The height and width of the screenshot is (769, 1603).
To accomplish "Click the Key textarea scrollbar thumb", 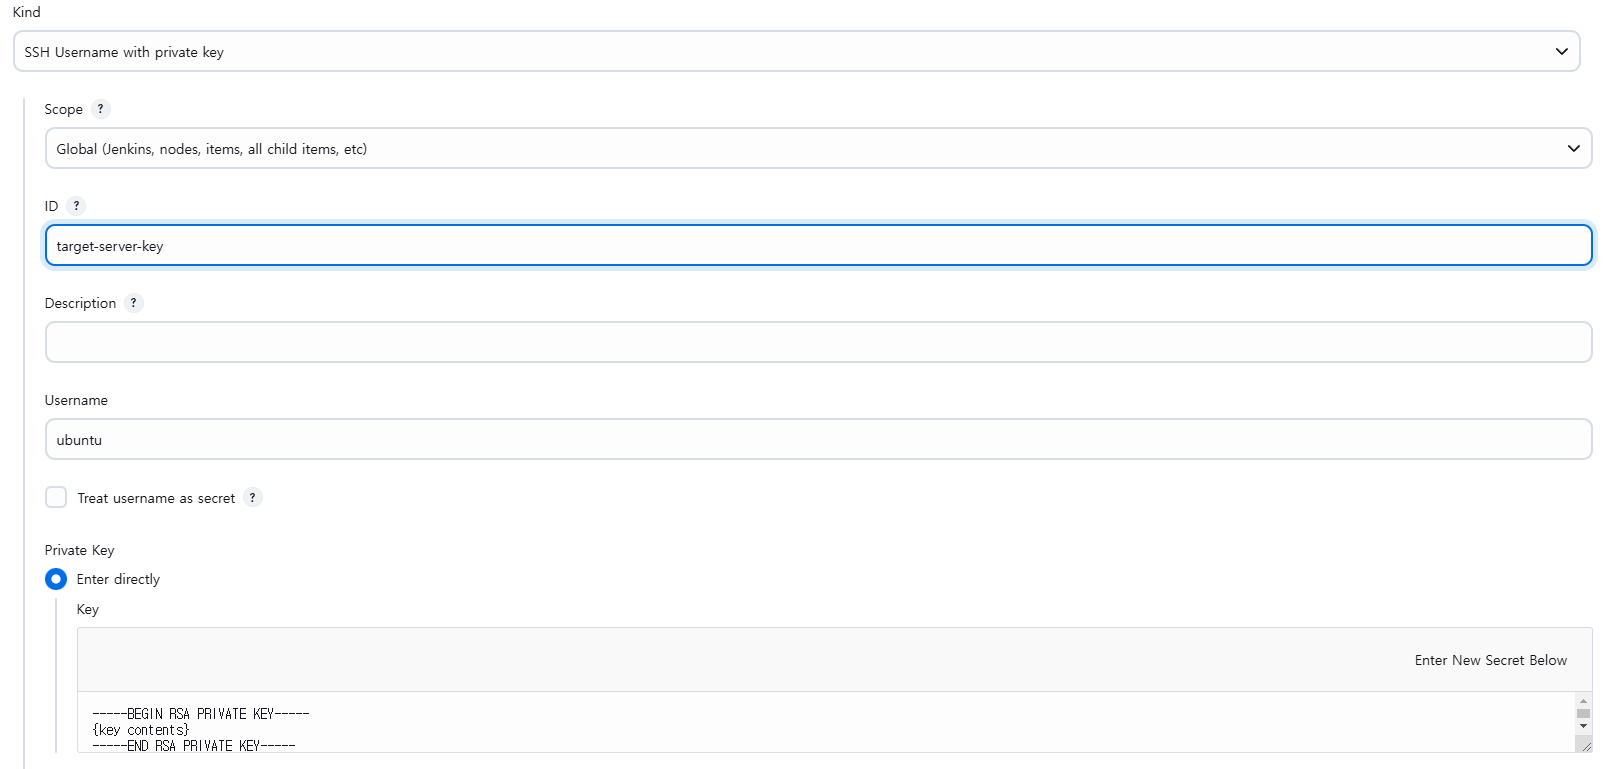I will point(1583,714).
